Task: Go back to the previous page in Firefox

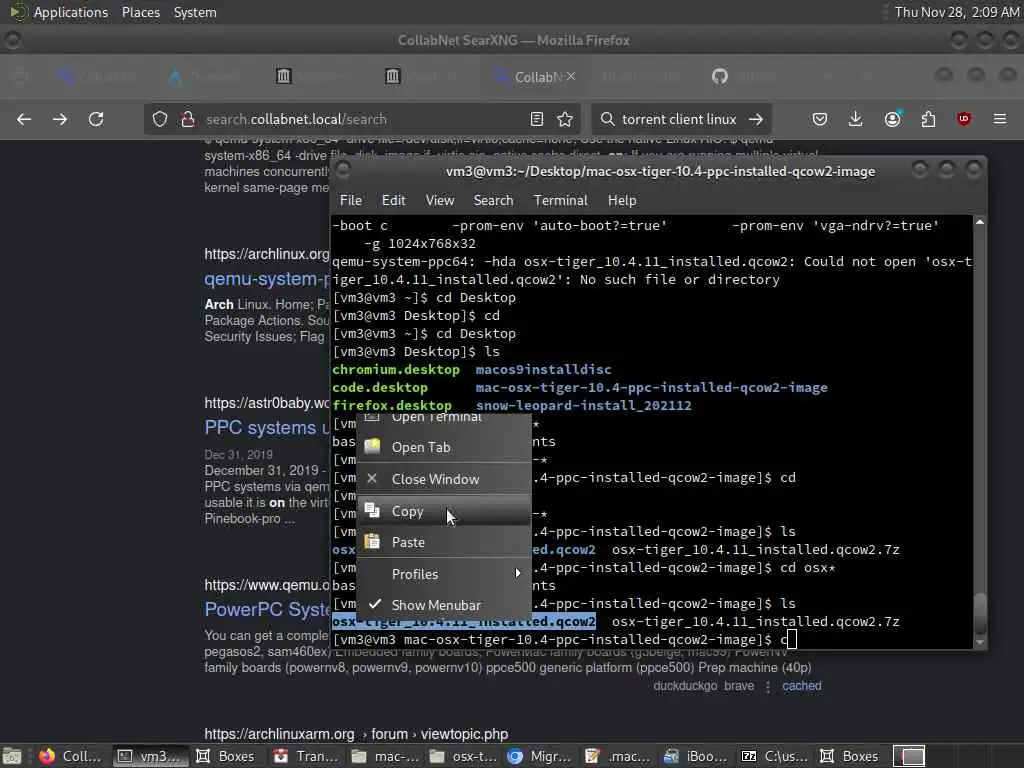Action: coord(24,119)
